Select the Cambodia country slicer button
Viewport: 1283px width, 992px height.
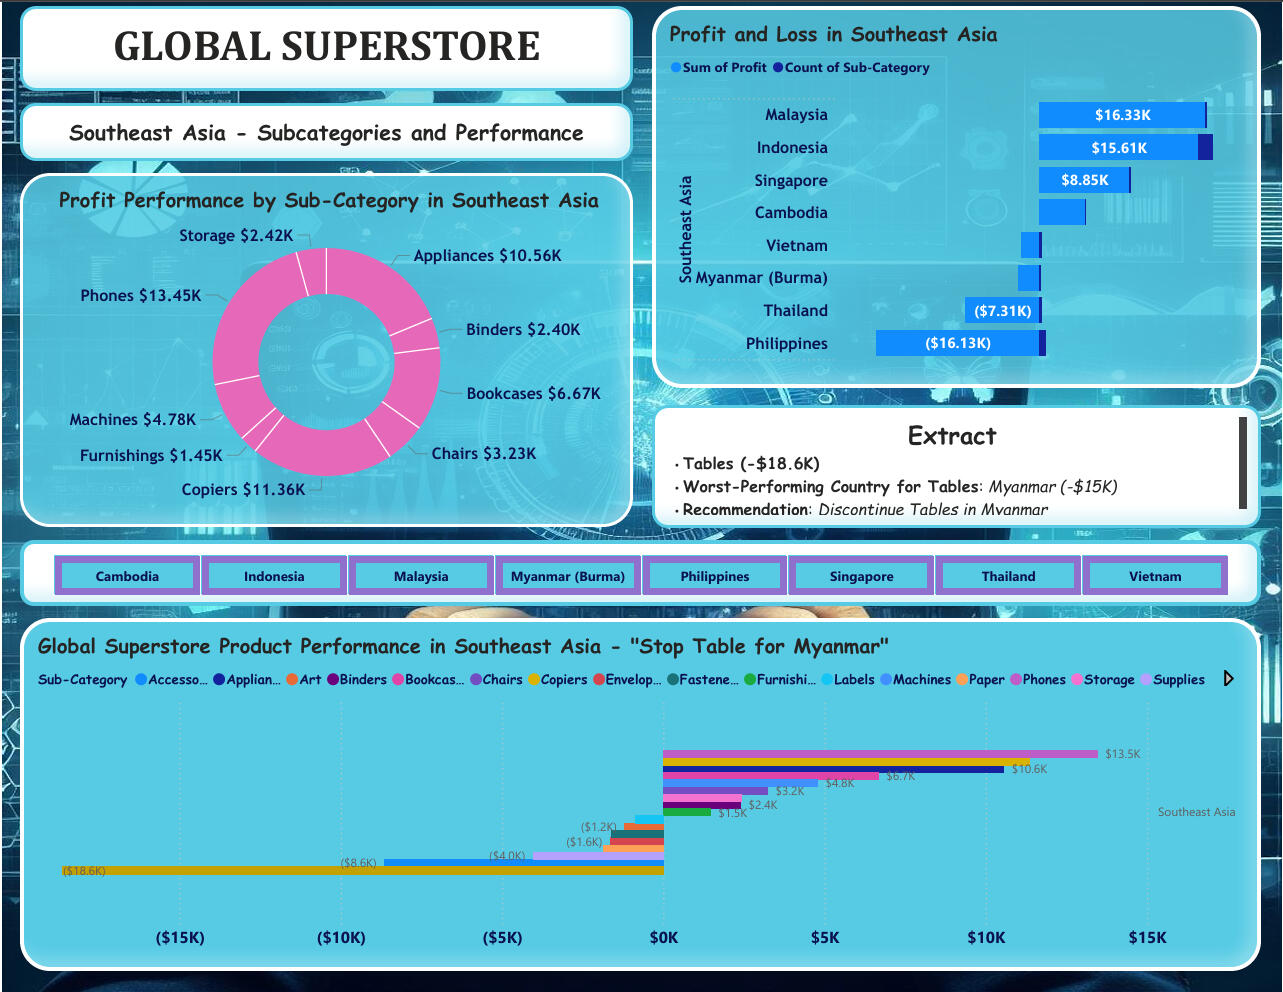tap(127, 576)
